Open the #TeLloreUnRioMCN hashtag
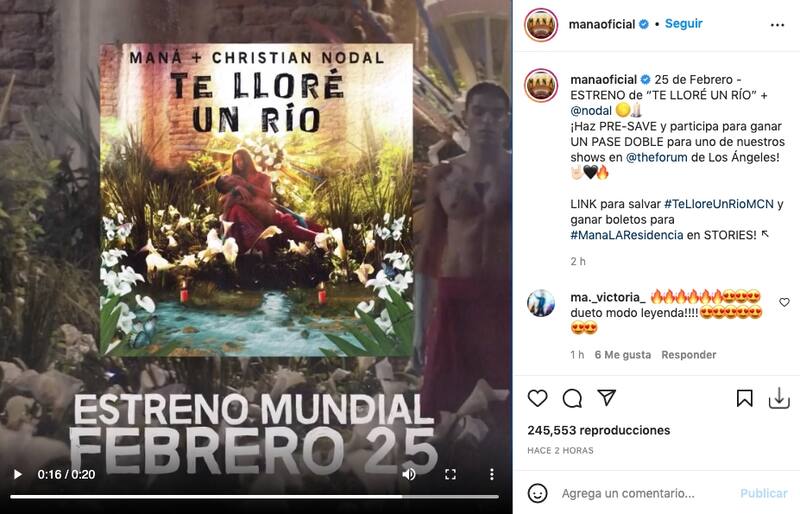This screenshot has width=800, height=514. pyautogui.click(x=718, y=204)
